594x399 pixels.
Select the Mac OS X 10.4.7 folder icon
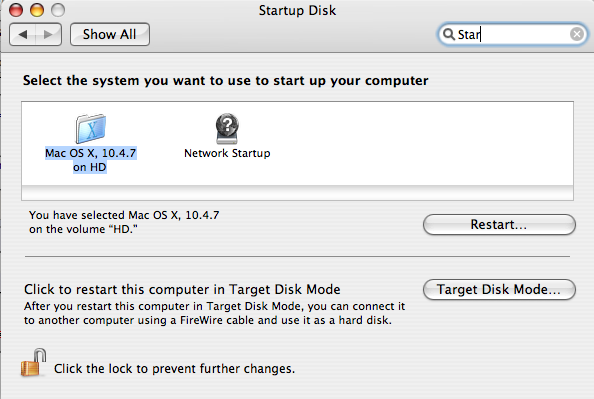(x=91, y=128)
